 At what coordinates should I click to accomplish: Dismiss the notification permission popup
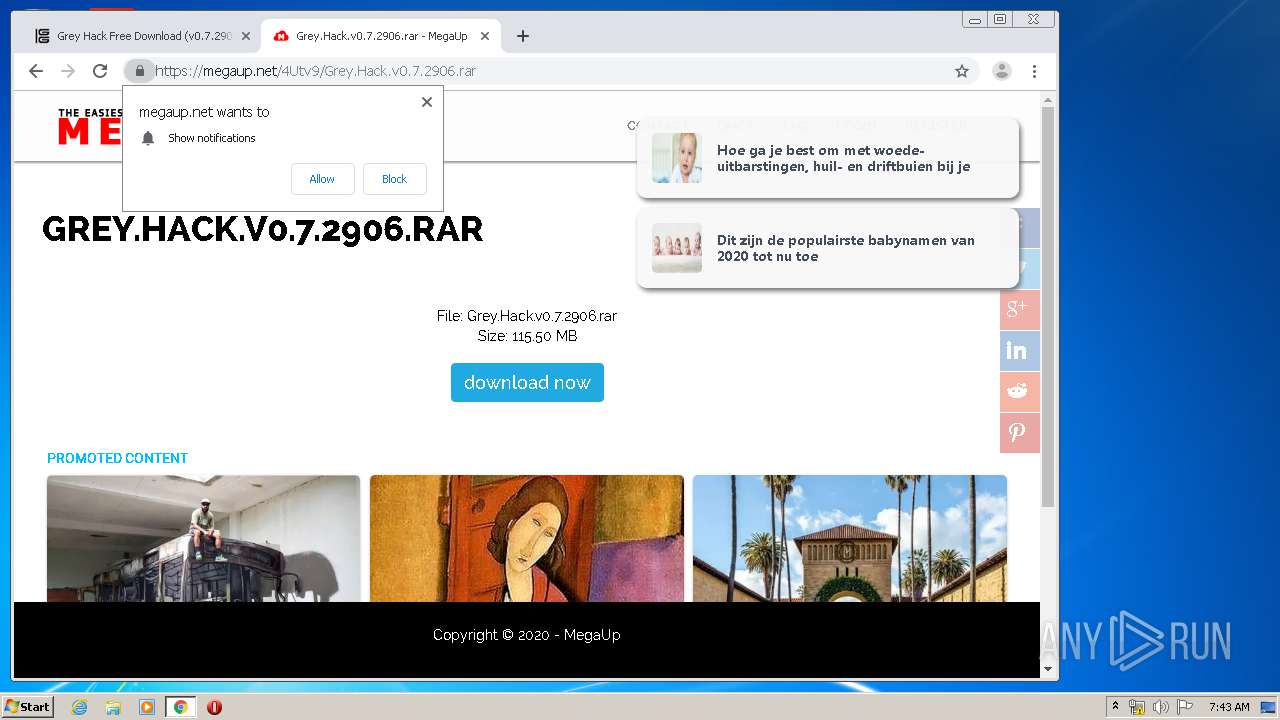point(427,102)
